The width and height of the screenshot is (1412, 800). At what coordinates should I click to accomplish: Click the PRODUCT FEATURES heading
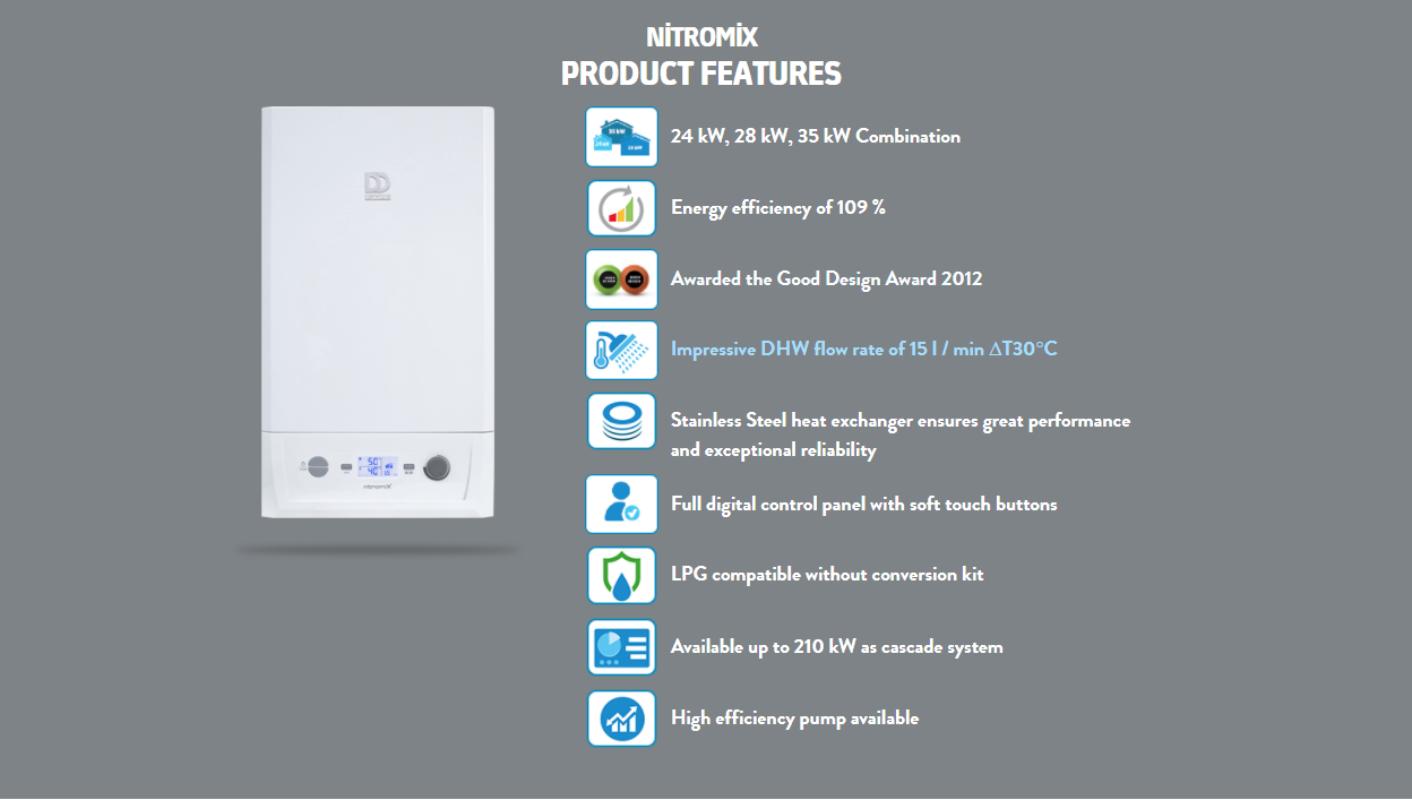click(701, 74)
